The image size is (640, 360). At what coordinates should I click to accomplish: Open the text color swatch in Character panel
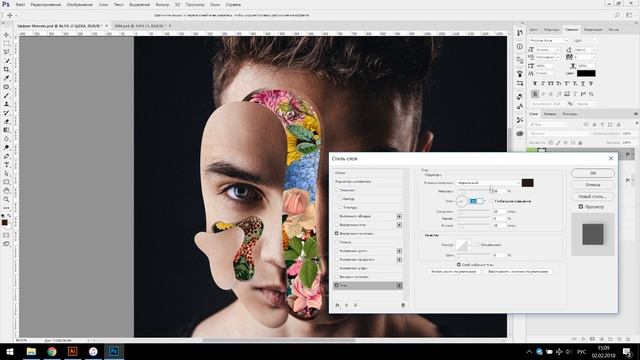pos(586,73)
